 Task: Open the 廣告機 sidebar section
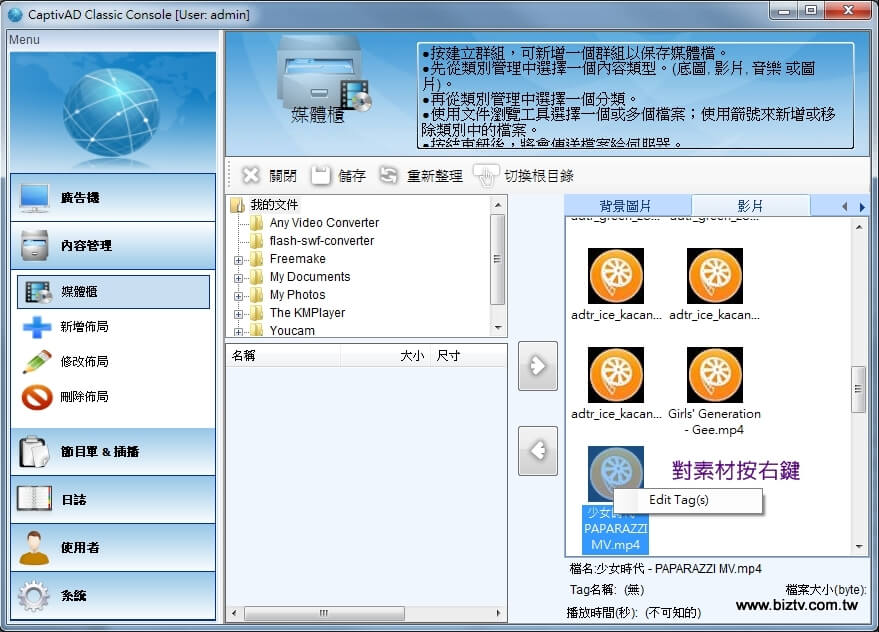(113, 198)
